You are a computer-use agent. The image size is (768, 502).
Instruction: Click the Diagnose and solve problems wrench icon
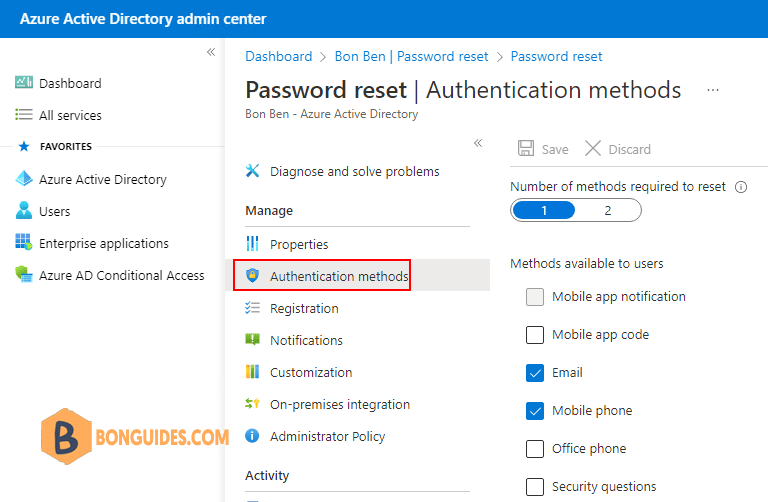tap(252, 171)
